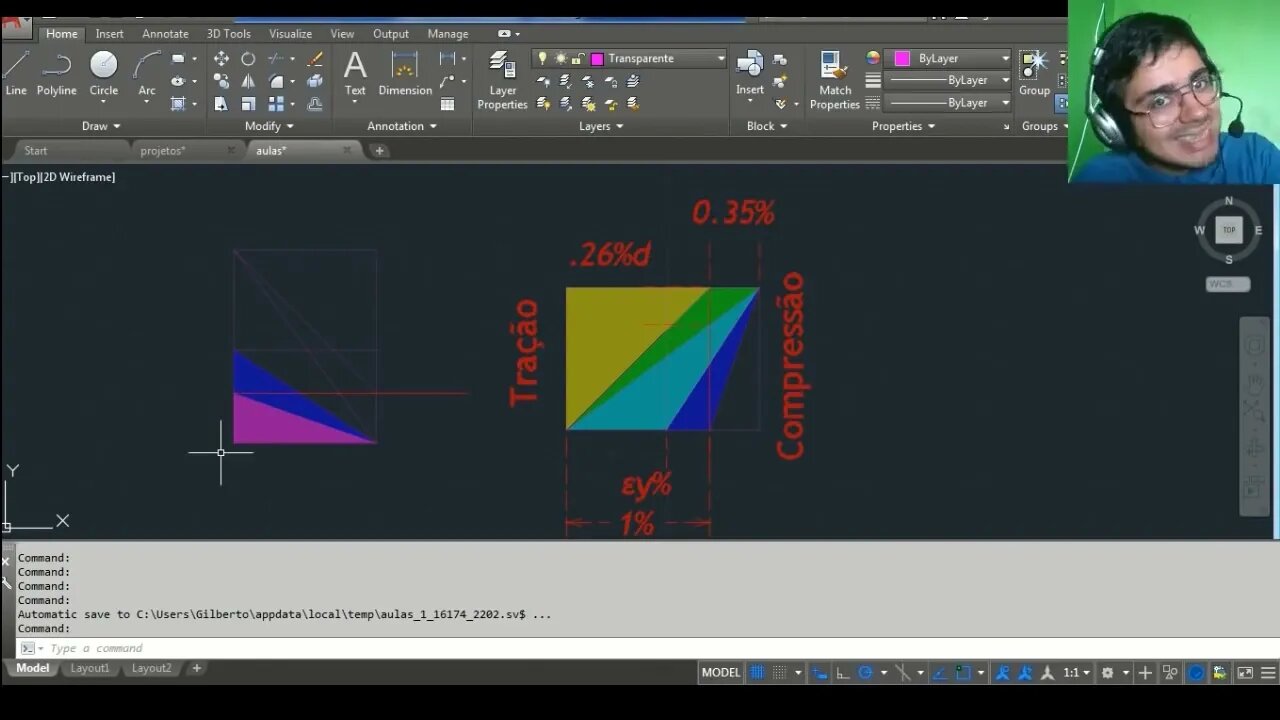Toggle the drawing grid display
1280x720 pixels.
758,673
